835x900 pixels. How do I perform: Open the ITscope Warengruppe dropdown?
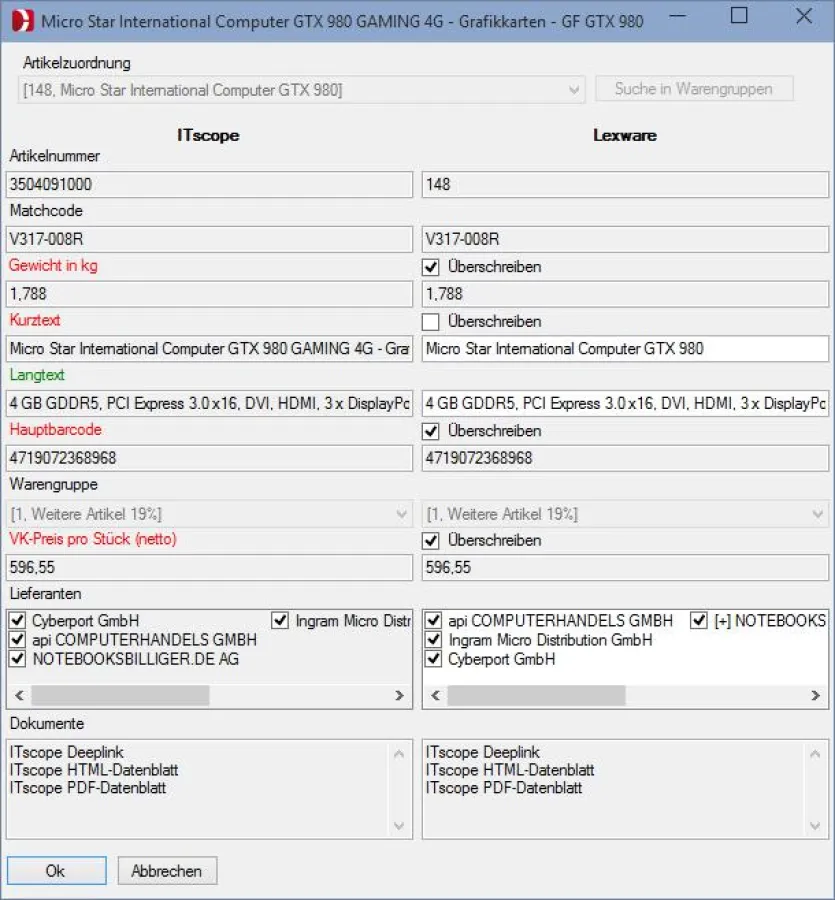tap(398, 512)
